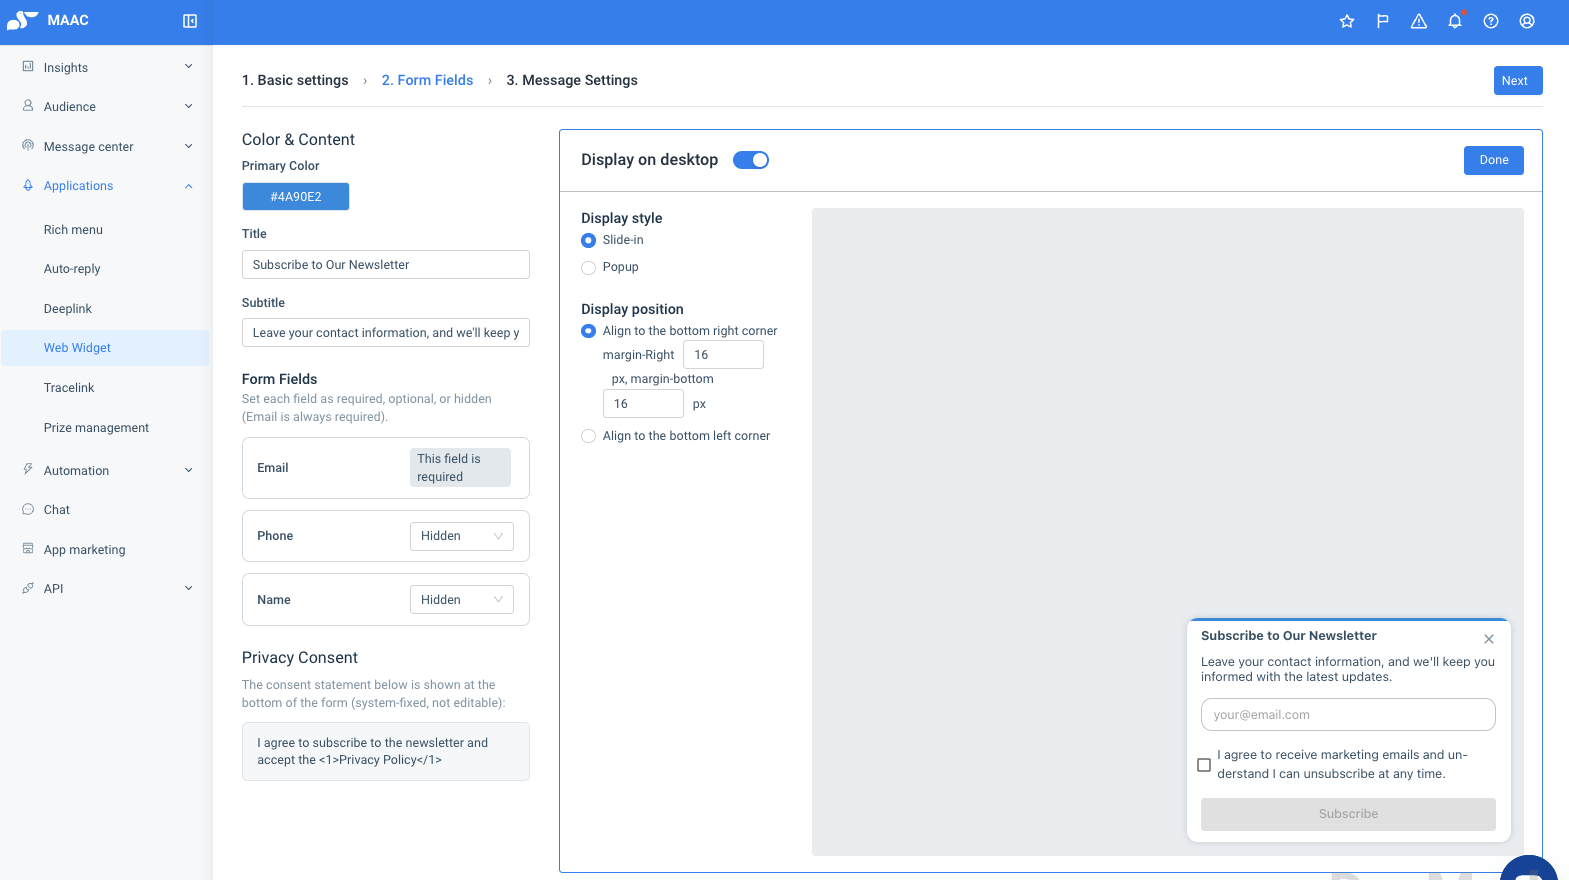Go to Rich menu page
Image resolution: width=1569 pixels, height=880 pixels.
pos(73,229)
